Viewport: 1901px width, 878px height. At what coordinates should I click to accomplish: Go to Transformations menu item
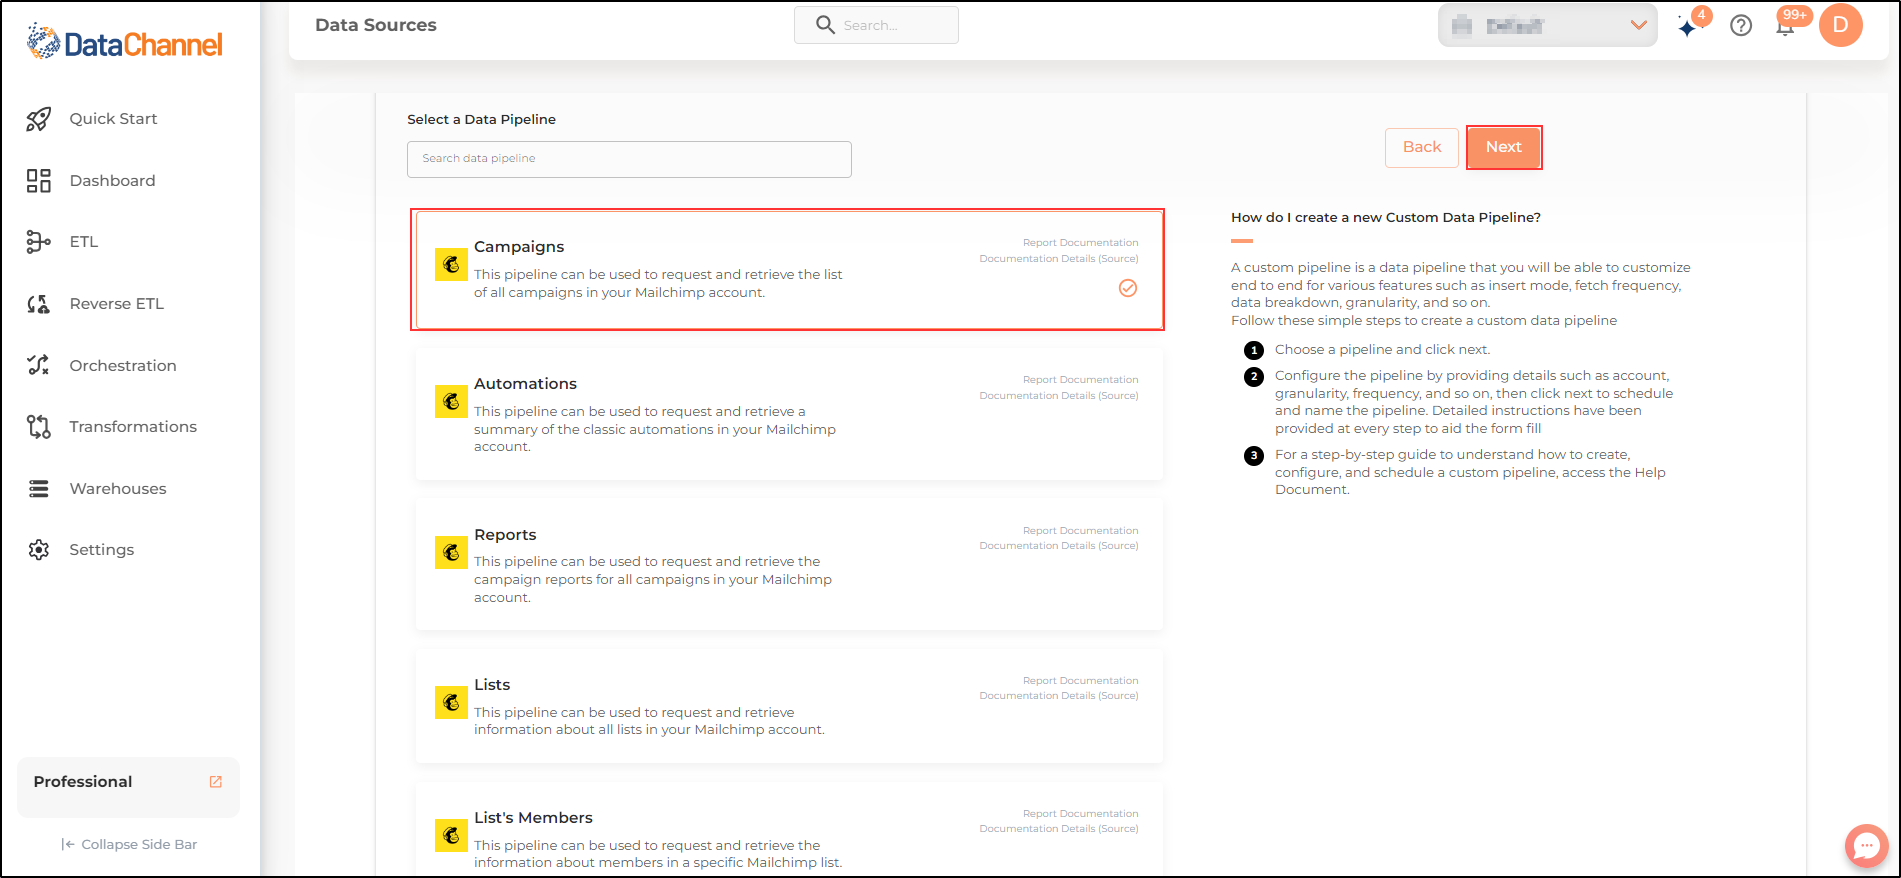133,427
